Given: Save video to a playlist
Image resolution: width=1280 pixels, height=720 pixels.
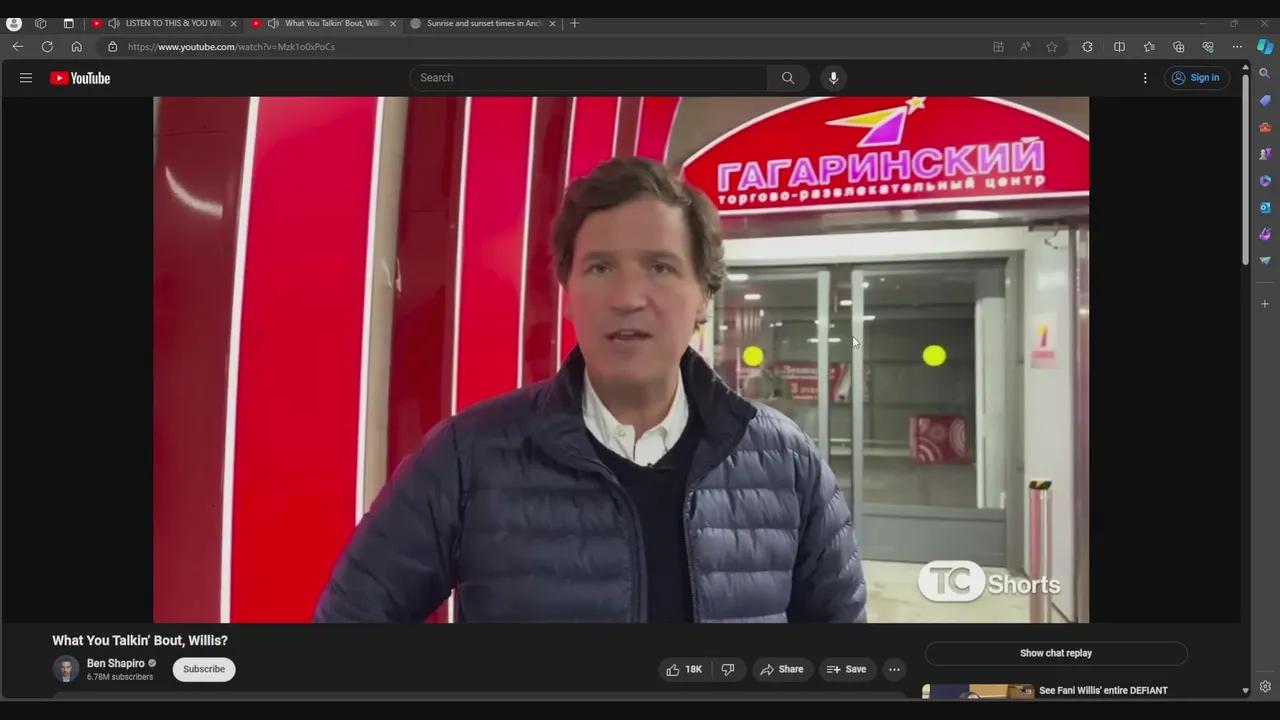Looking at the screenshot, I should [846, 669].
